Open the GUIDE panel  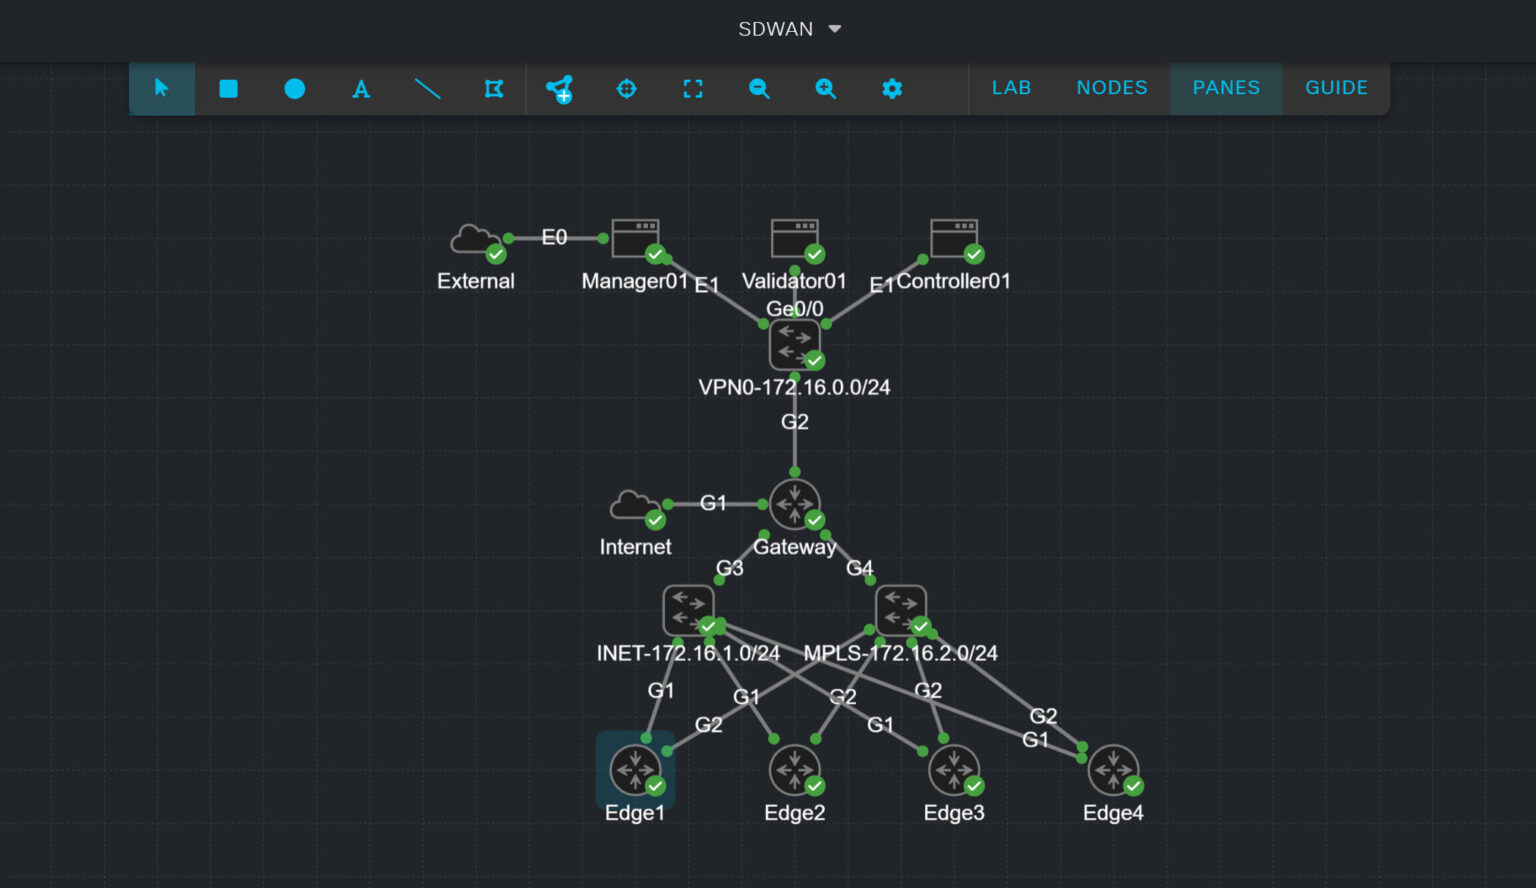tap(1335, 88)
